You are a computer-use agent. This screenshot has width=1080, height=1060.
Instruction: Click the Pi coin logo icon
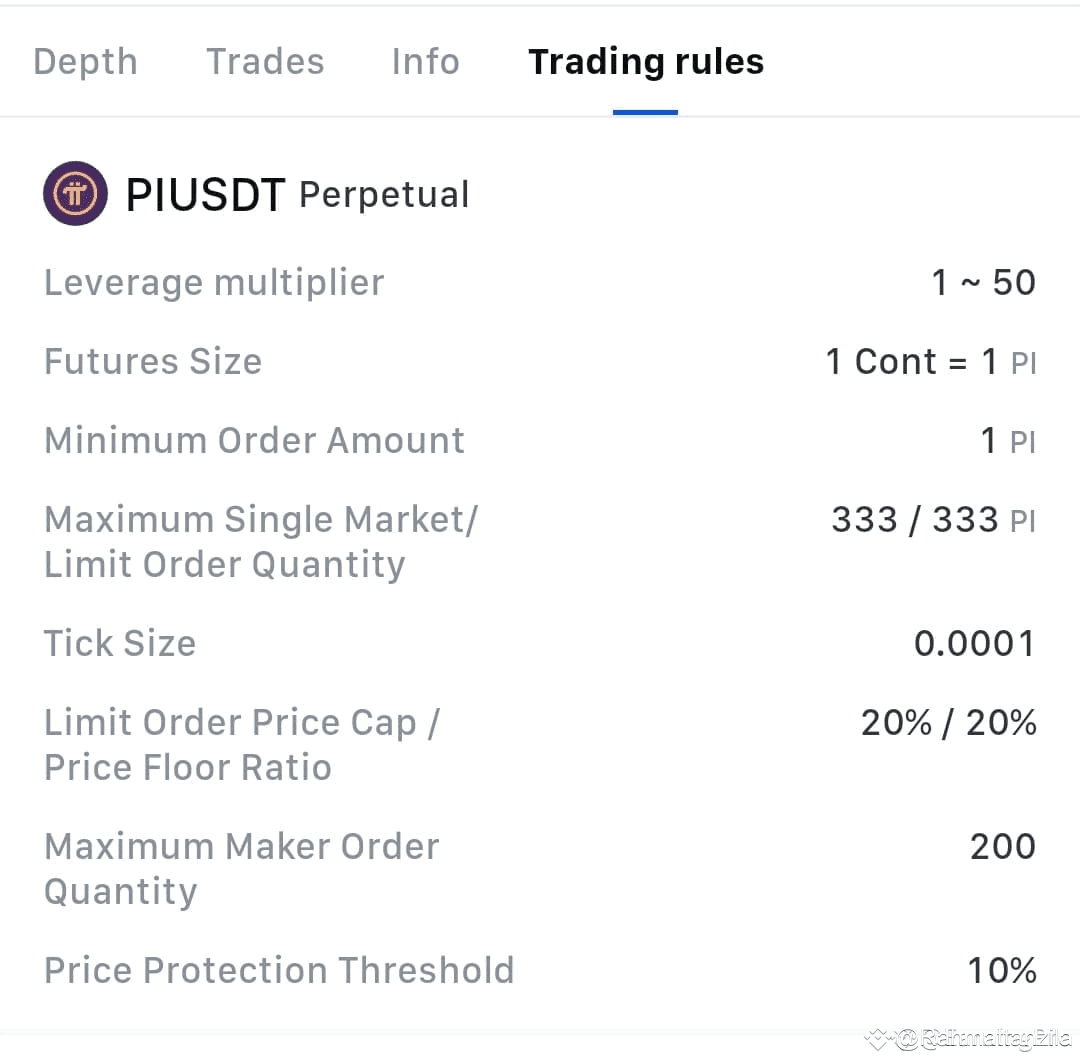(x=75, y=194)
